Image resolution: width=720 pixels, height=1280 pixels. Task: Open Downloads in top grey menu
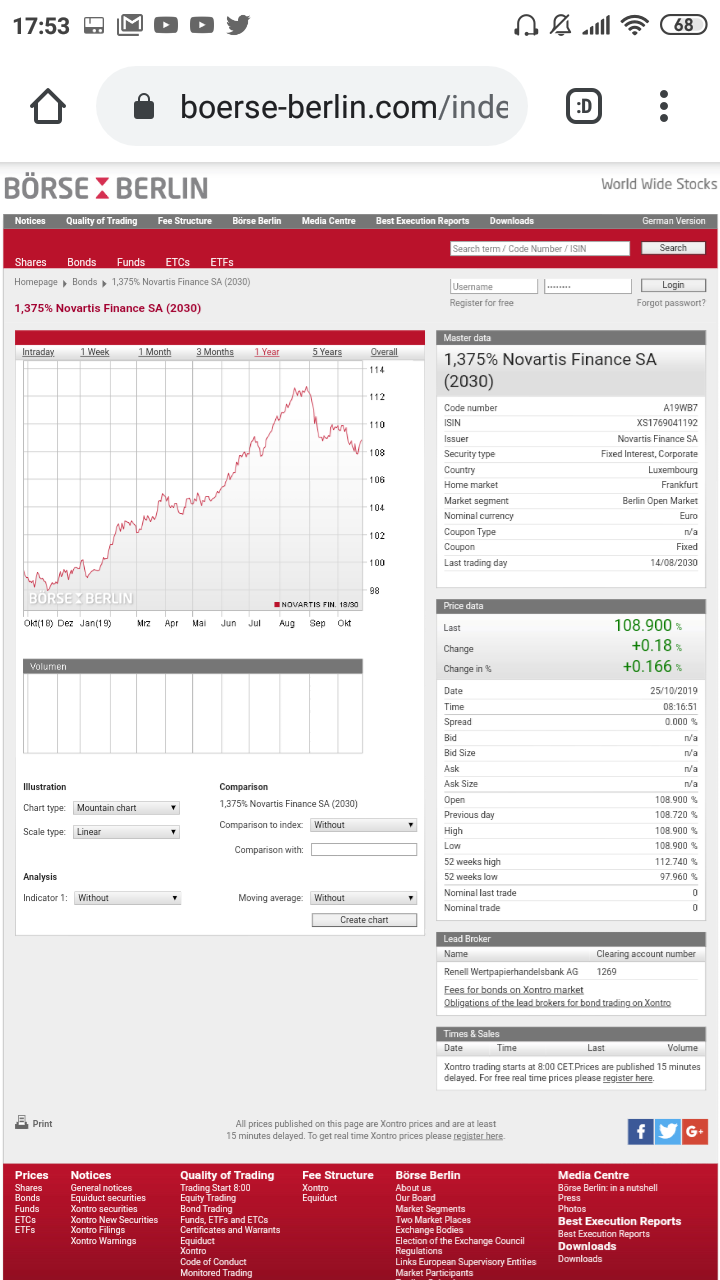coord(512,221)
